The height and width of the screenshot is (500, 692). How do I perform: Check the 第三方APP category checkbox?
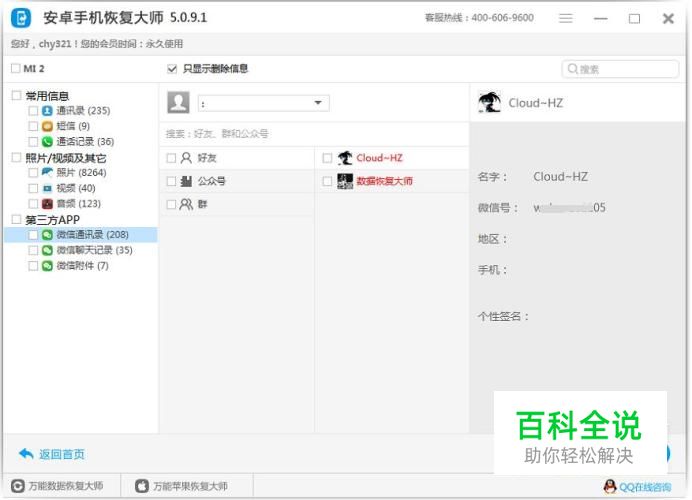click(17, 219)
